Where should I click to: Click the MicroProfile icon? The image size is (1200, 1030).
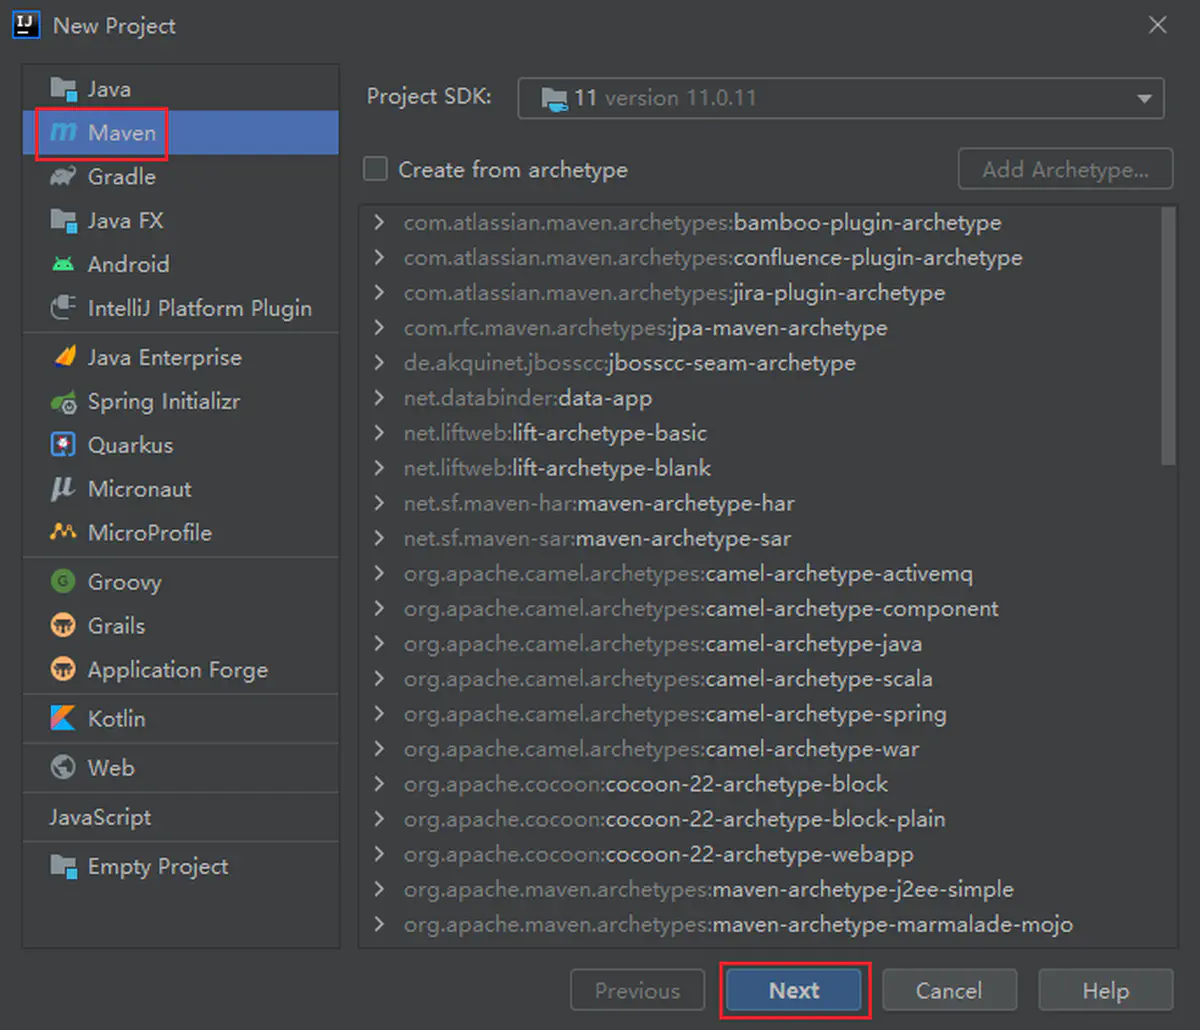click(x=63, y=532)
